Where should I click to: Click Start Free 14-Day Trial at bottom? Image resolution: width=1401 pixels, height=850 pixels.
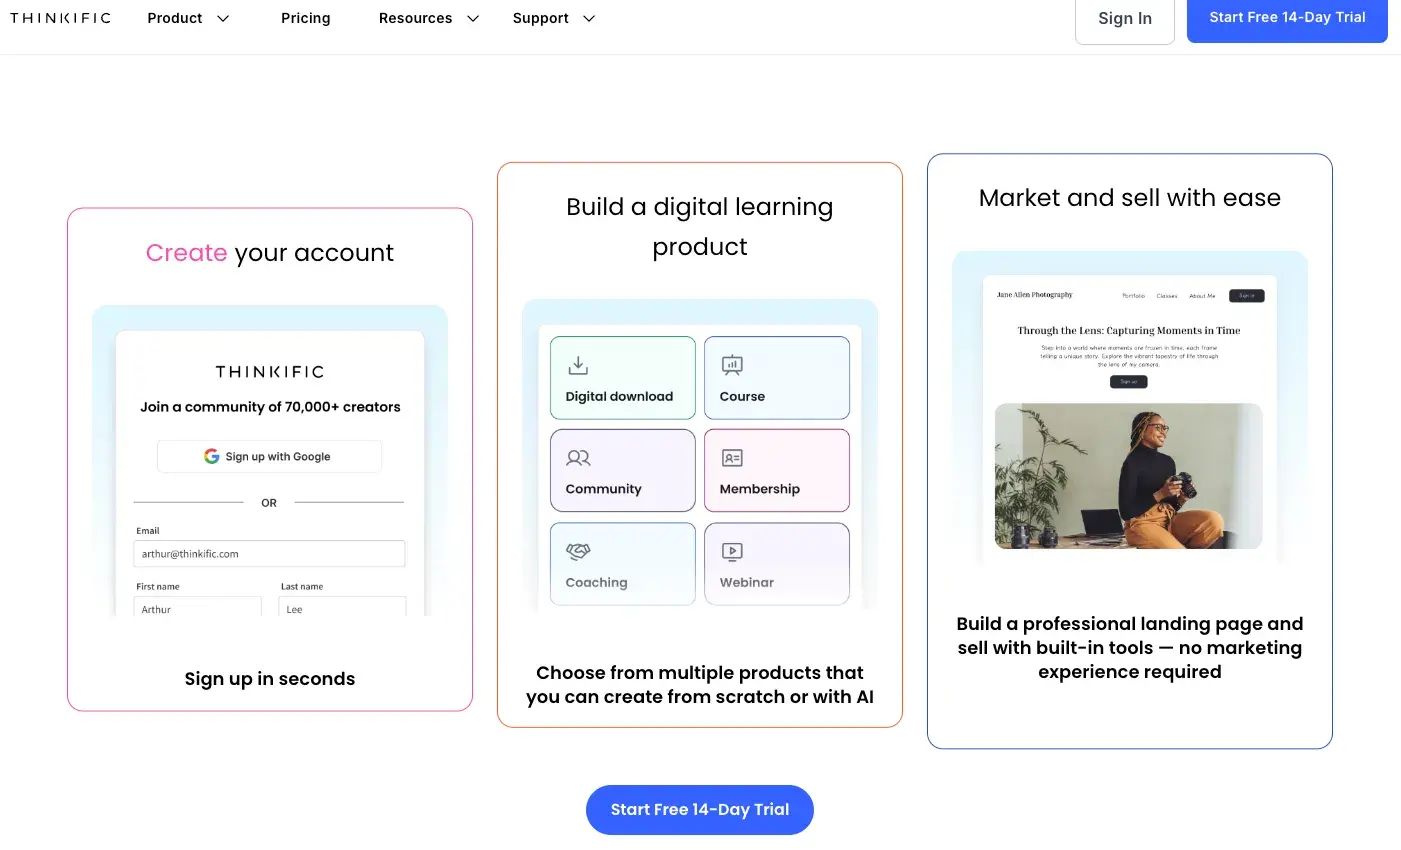(x=699, y=810)
